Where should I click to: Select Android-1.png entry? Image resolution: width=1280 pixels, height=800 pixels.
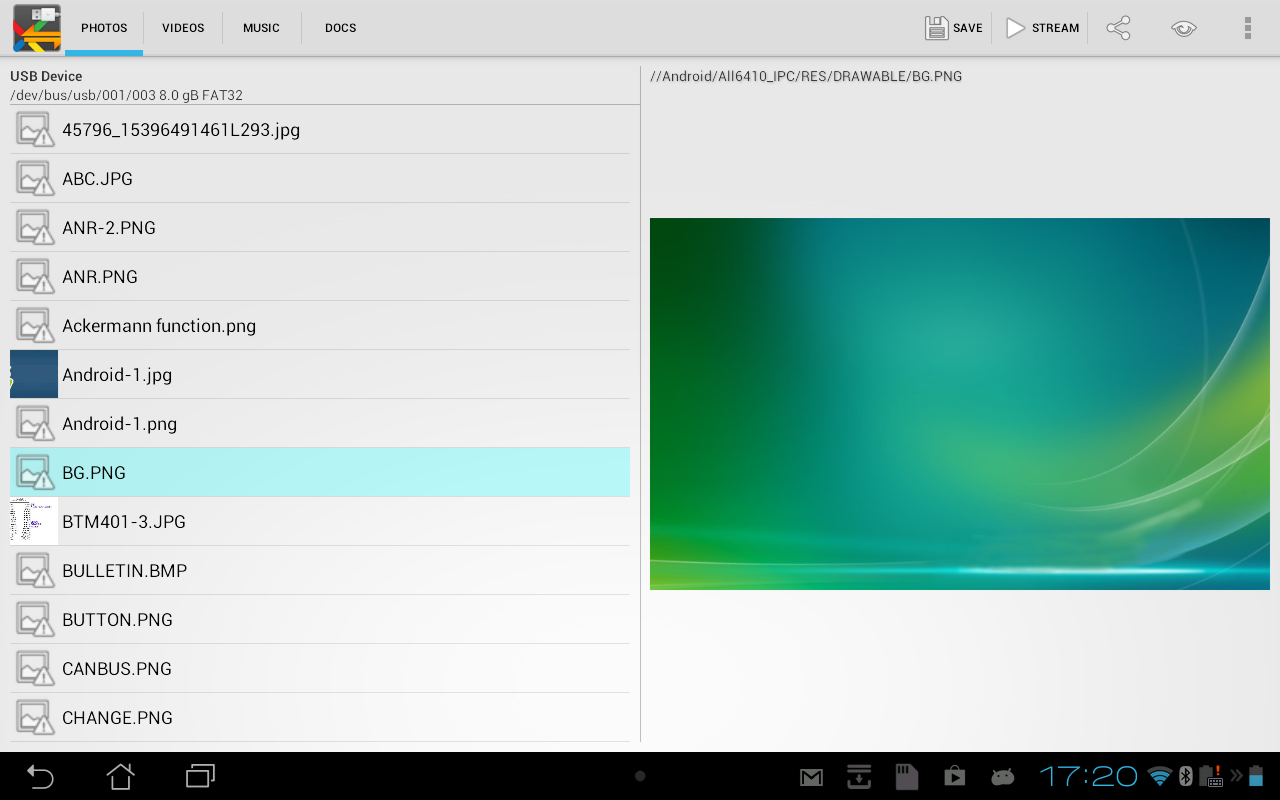coord(320,423)
